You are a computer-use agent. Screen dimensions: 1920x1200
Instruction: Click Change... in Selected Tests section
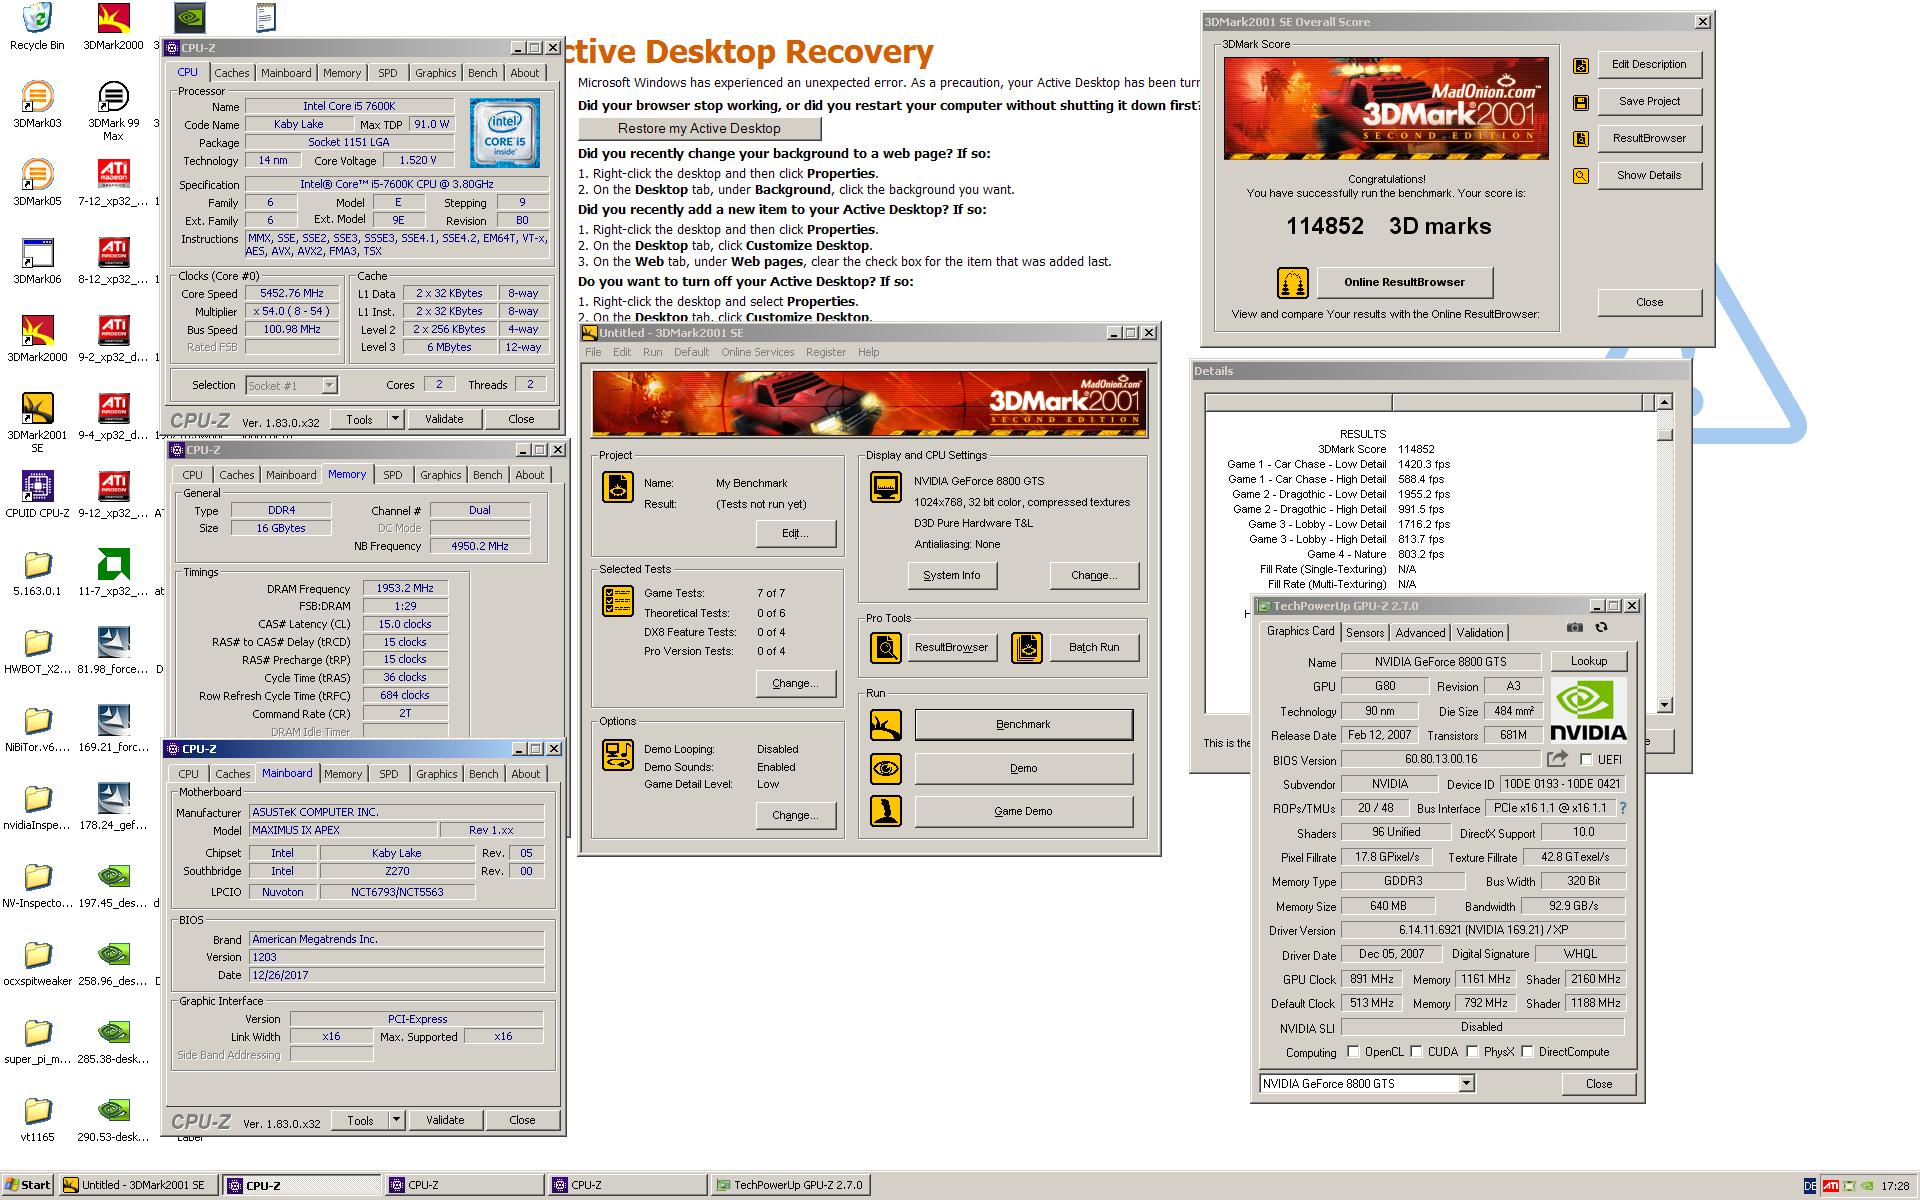coord(795,684)
